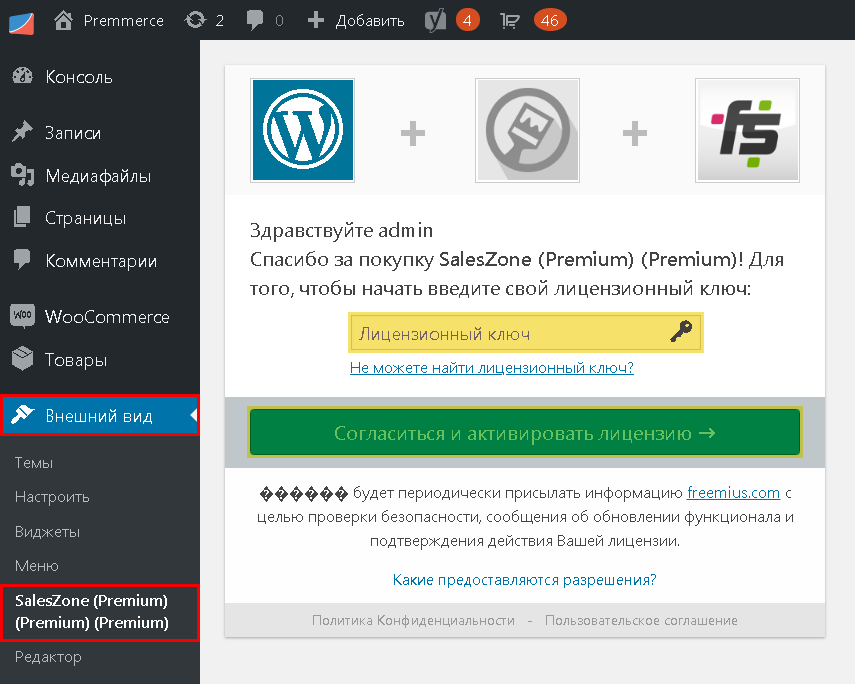Screen dimensions: 855x684
Task: Focus the Лицензионный ключ input field
Action: [x=526, y=333]
